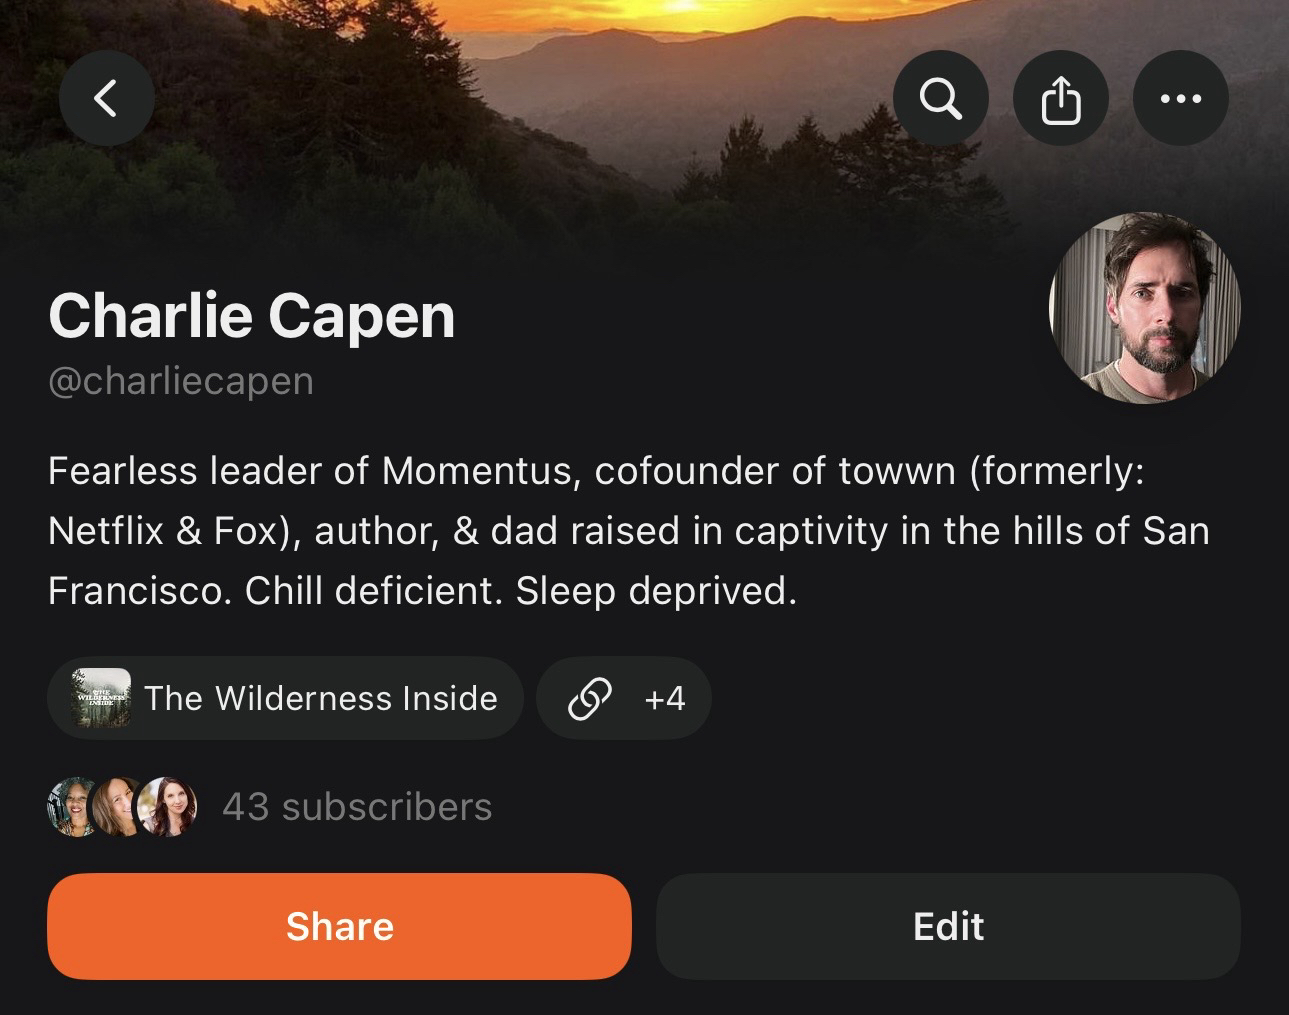Screen dimensions: 1289x1015
Task: Tap the +4 count label
Action: point(665,698)
